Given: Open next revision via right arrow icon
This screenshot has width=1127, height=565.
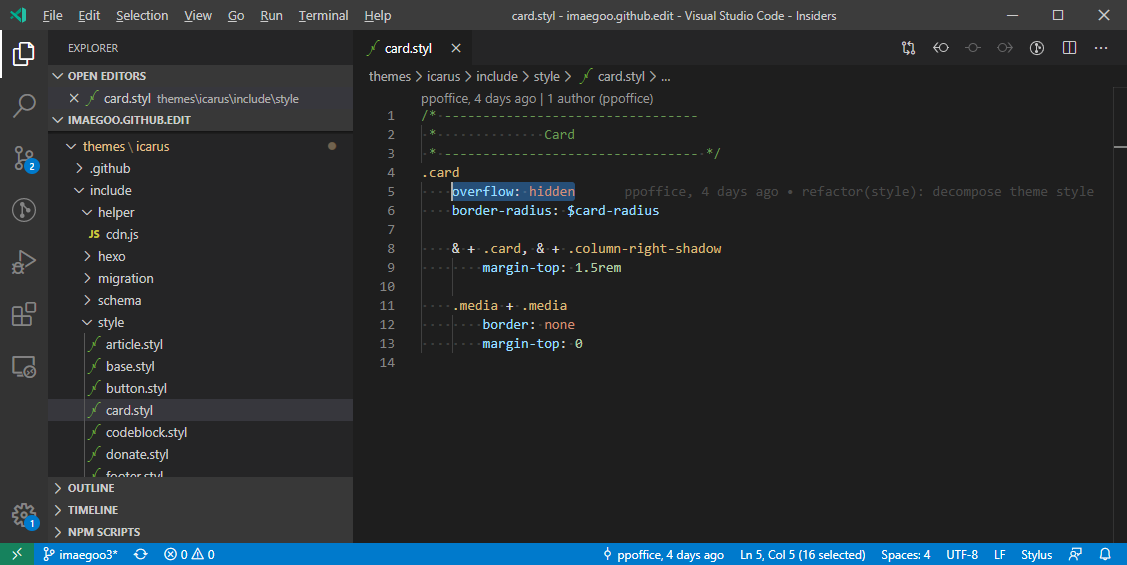Looking at the screenshot, I should [1005, 48].
